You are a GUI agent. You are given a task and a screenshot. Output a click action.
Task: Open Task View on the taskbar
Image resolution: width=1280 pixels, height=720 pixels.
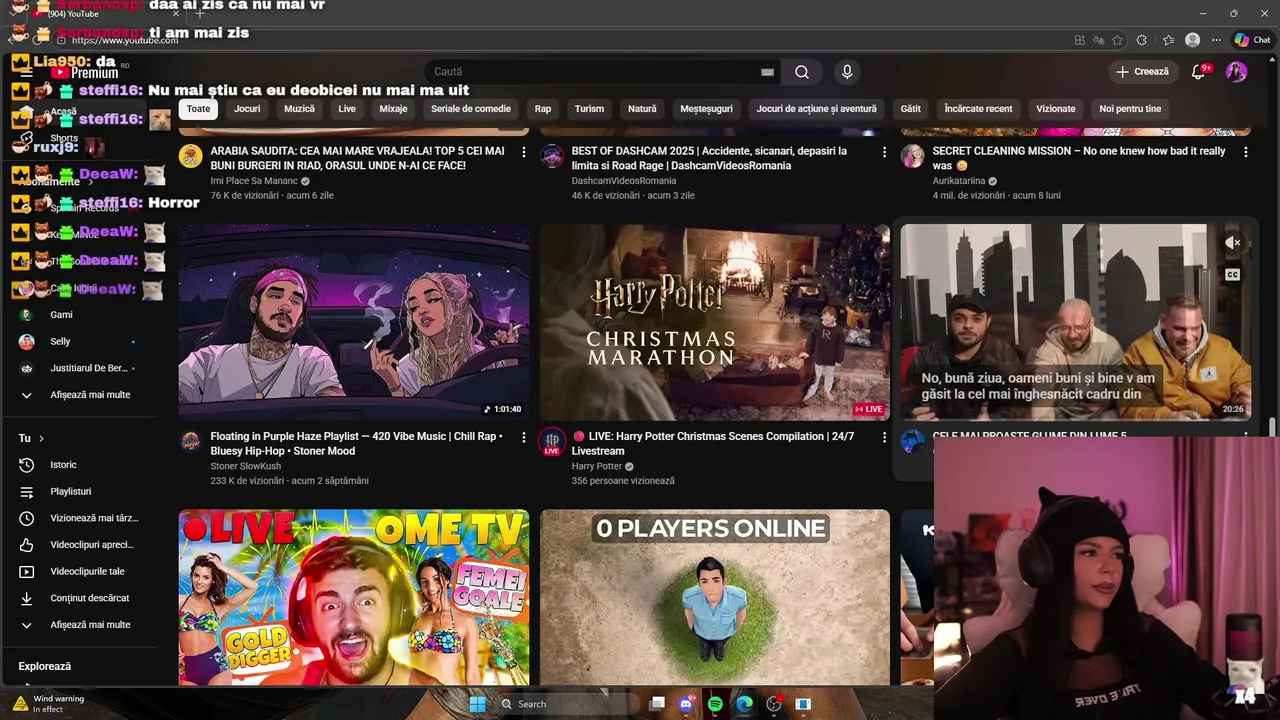pyautogui.click(x=657, y=704)
